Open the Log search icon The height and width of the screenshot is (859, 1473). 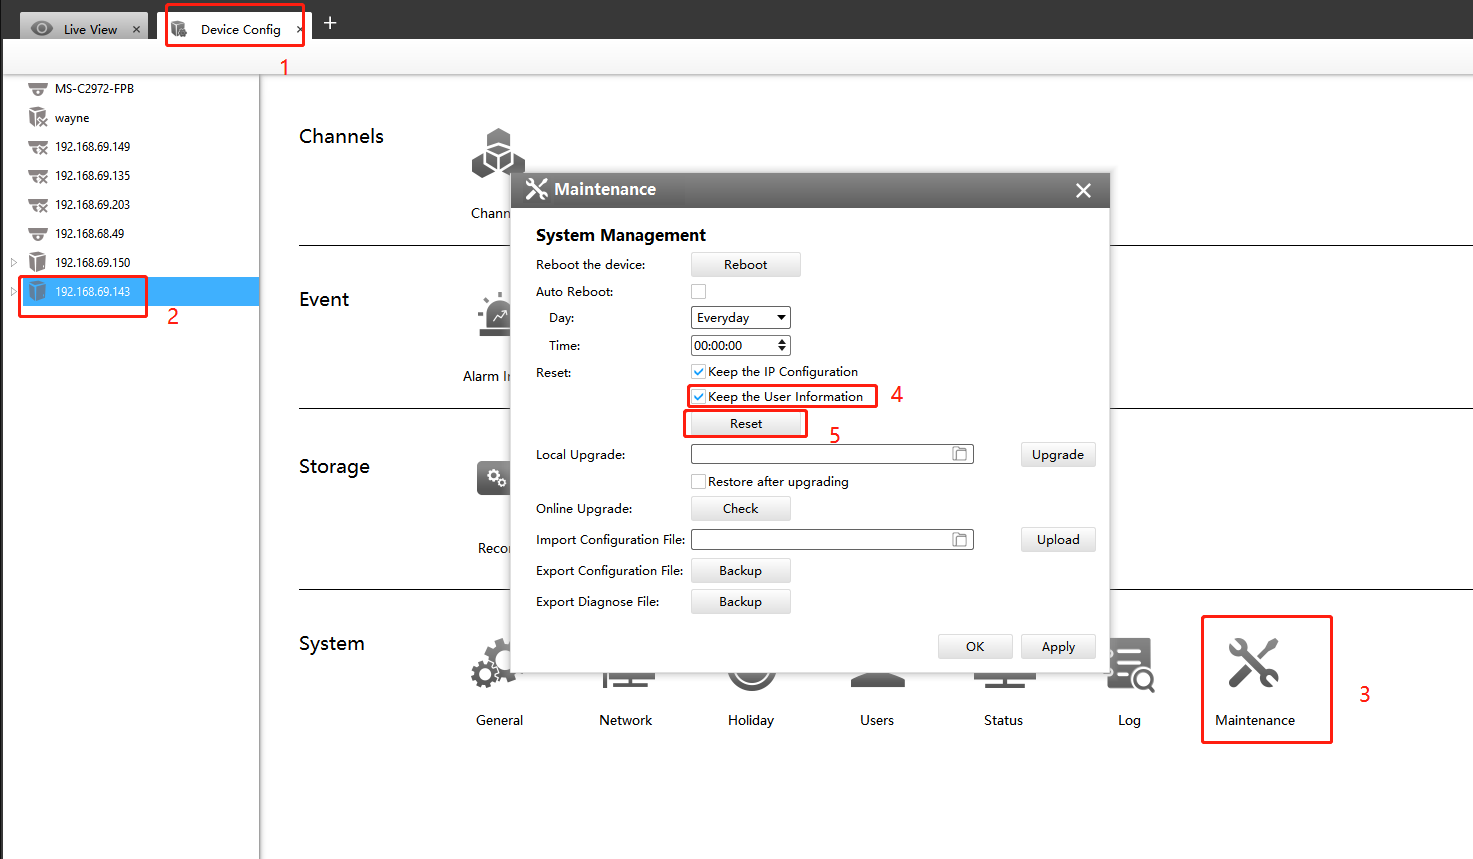click(x=1131, y=666)
